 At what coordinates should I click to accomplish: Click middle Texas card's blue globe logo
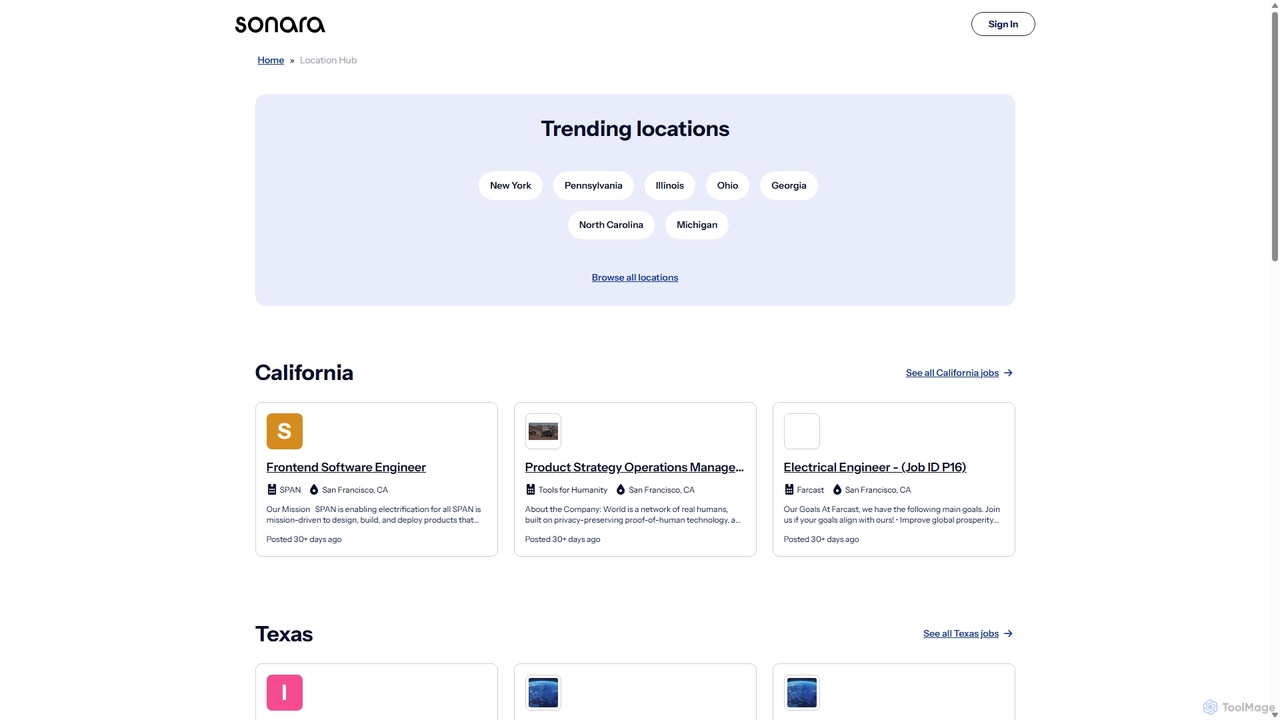543,692
